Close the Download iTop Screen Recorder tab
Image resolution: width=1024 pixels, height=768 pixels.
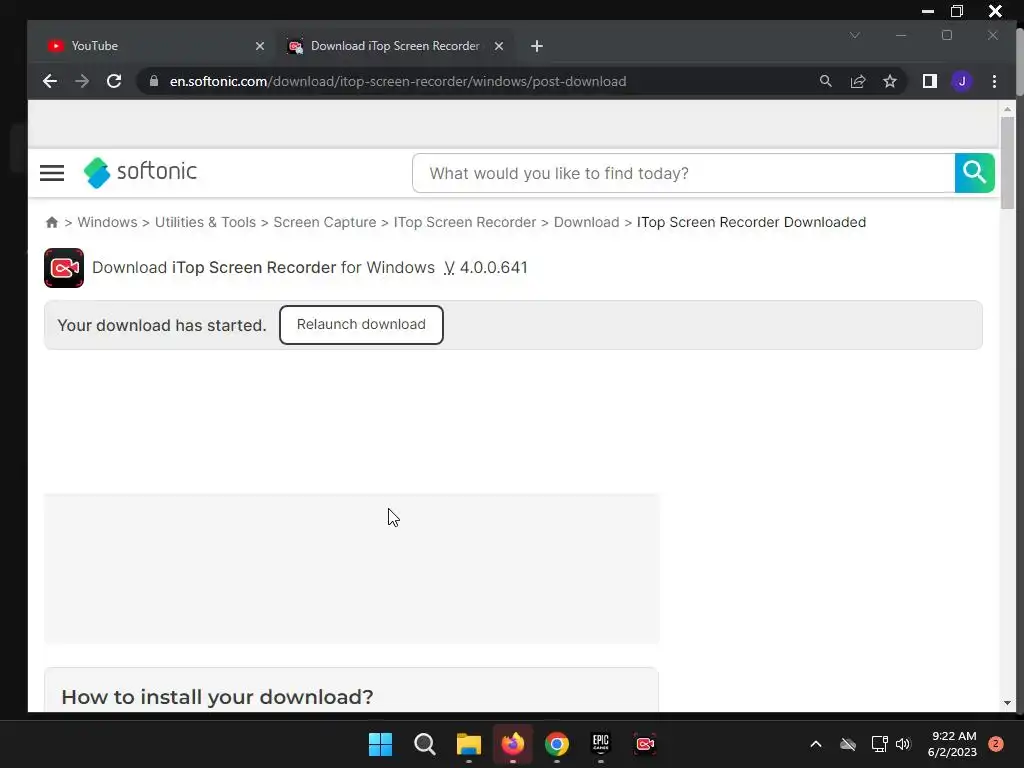tap(499, 46)
